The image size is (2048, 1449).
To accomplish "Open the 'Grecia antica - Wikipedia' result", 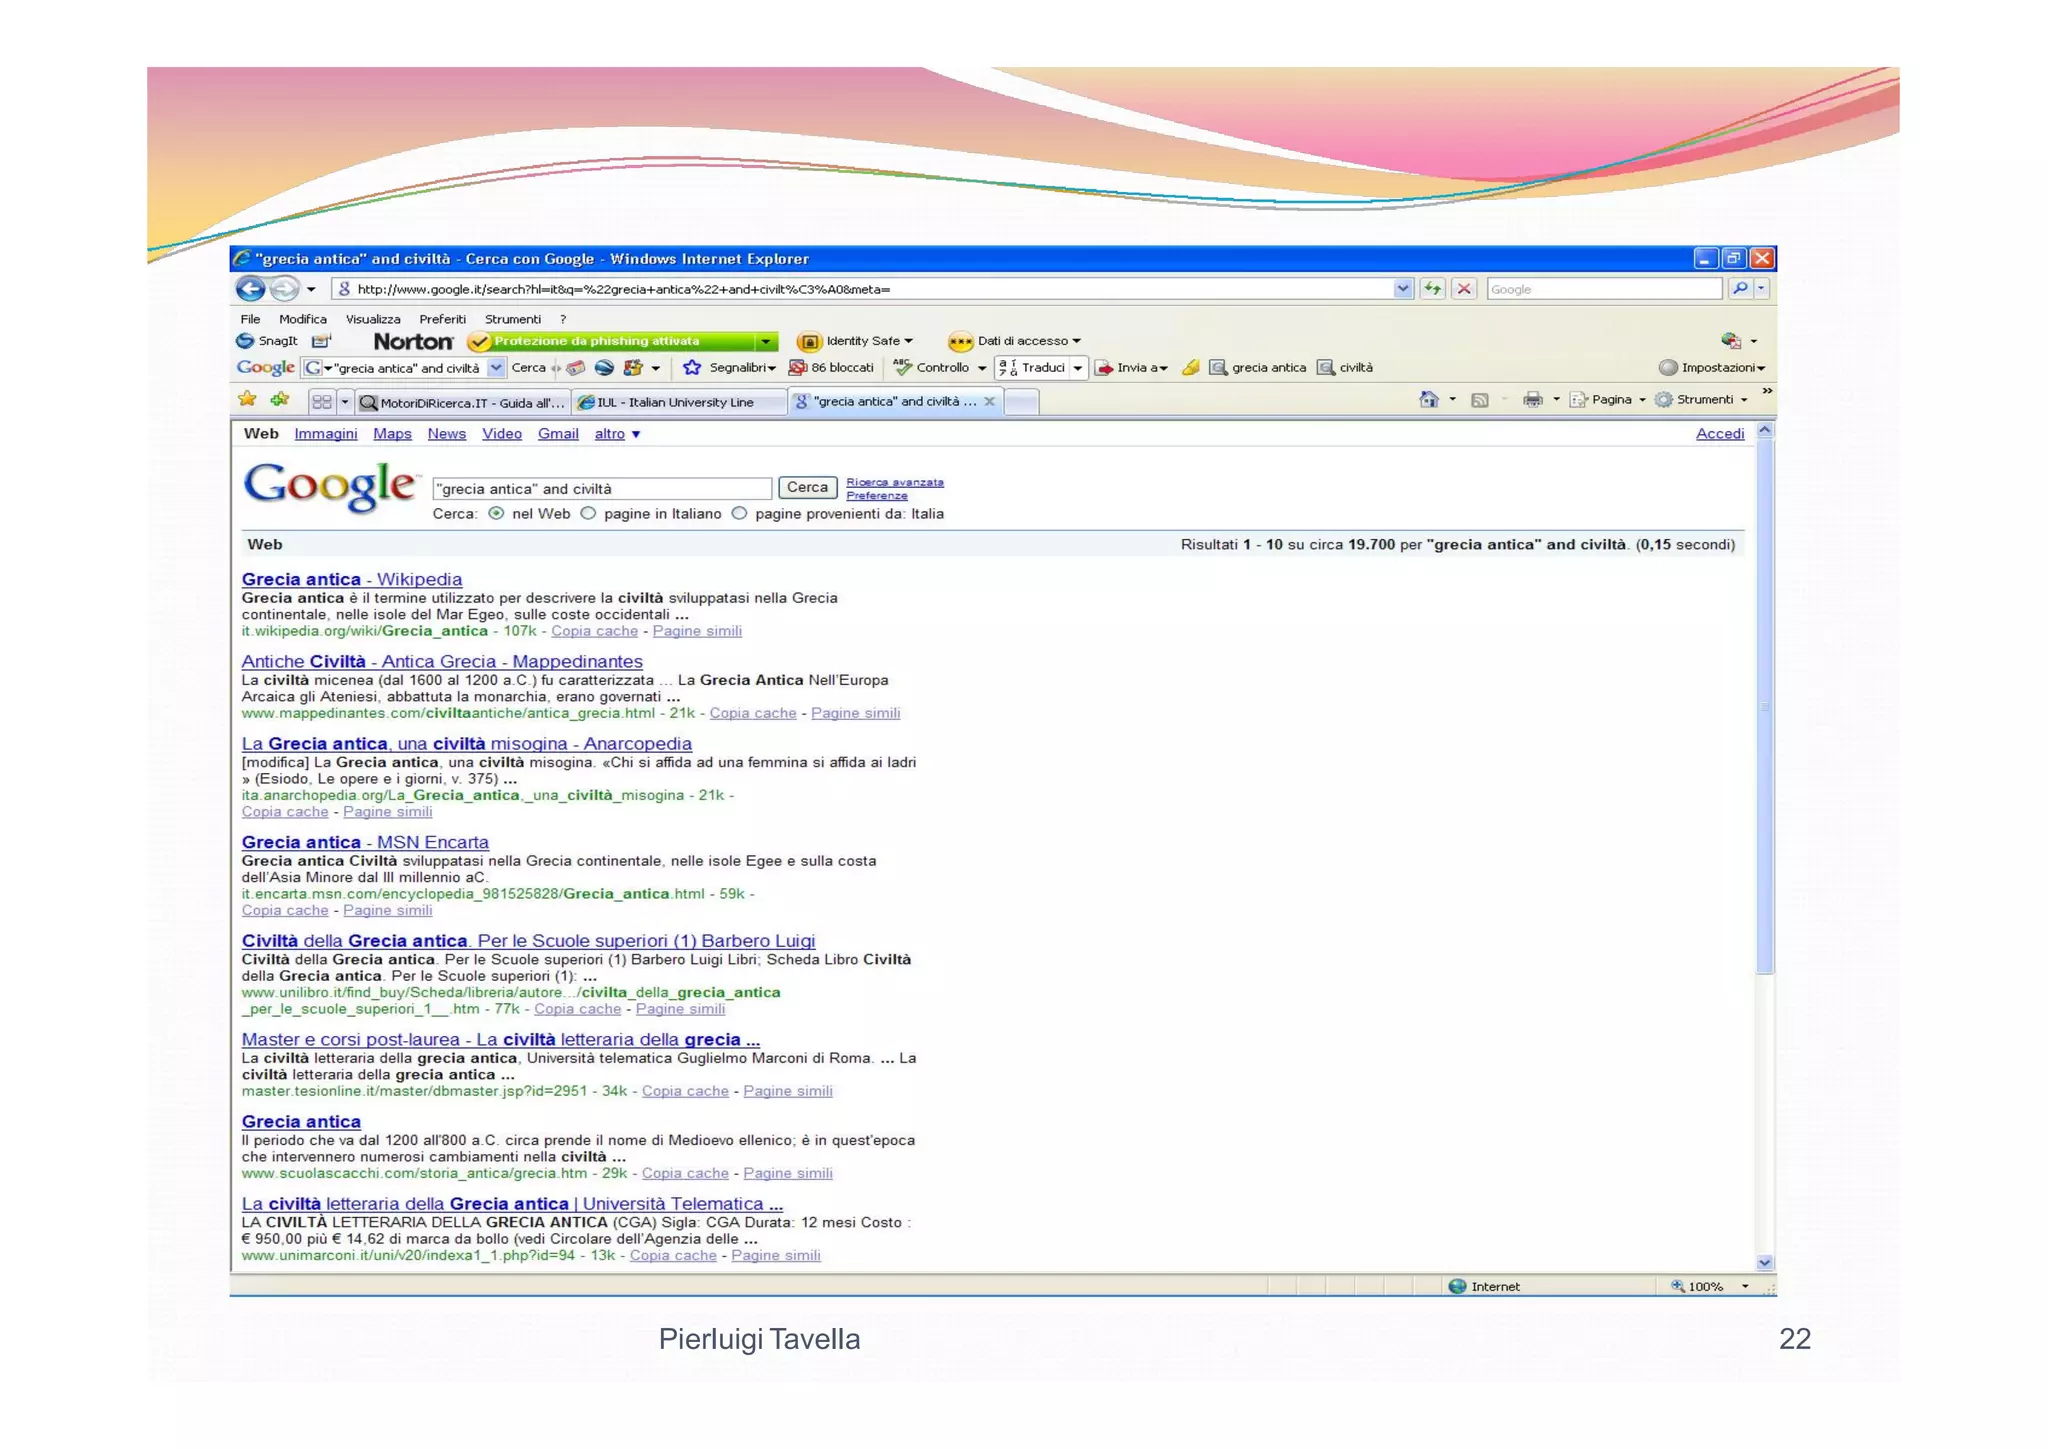I will pos(352,579).
